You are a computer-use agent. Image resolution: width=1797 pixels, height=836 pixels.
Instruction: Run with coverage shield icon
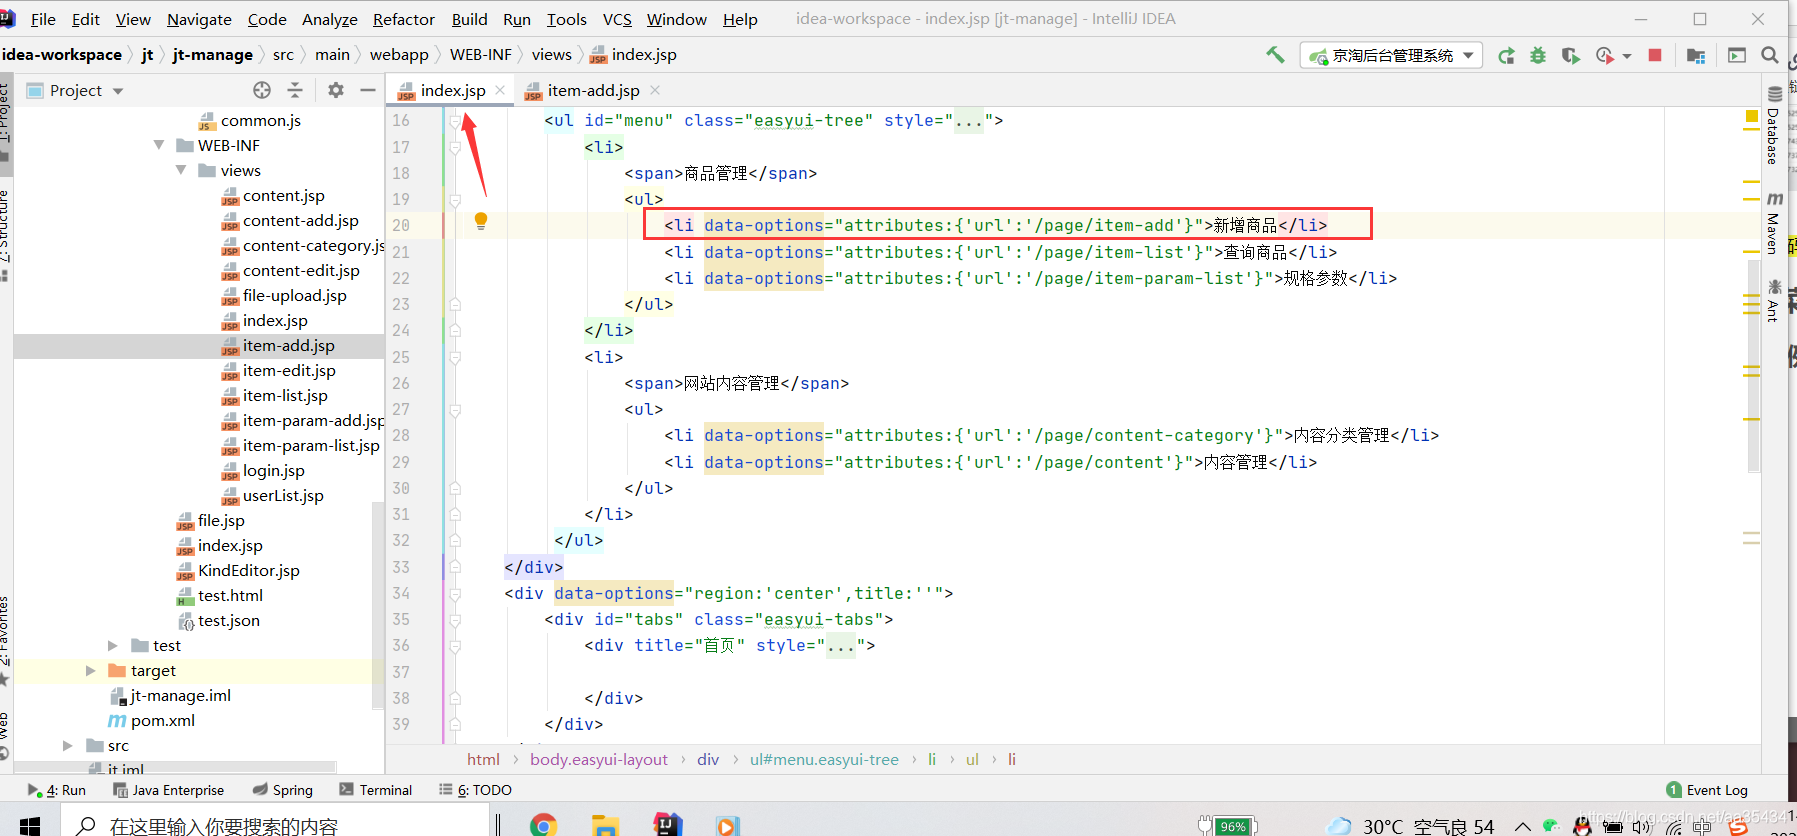pos(1570,56)
